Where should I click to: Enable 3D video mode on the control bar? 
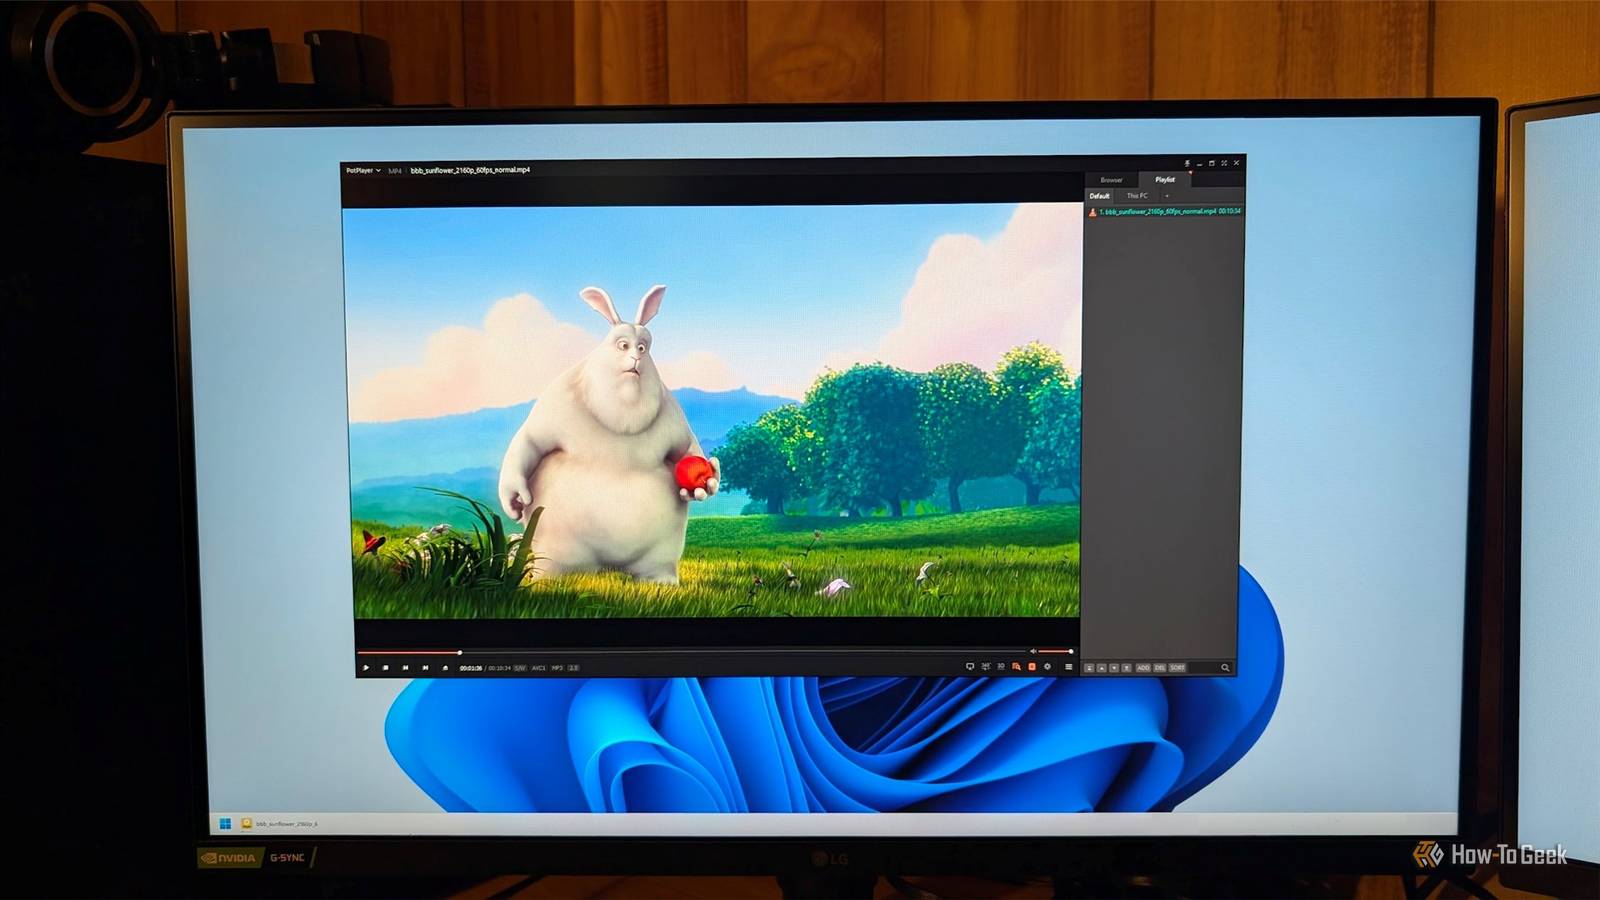(x=1001, y=668)
